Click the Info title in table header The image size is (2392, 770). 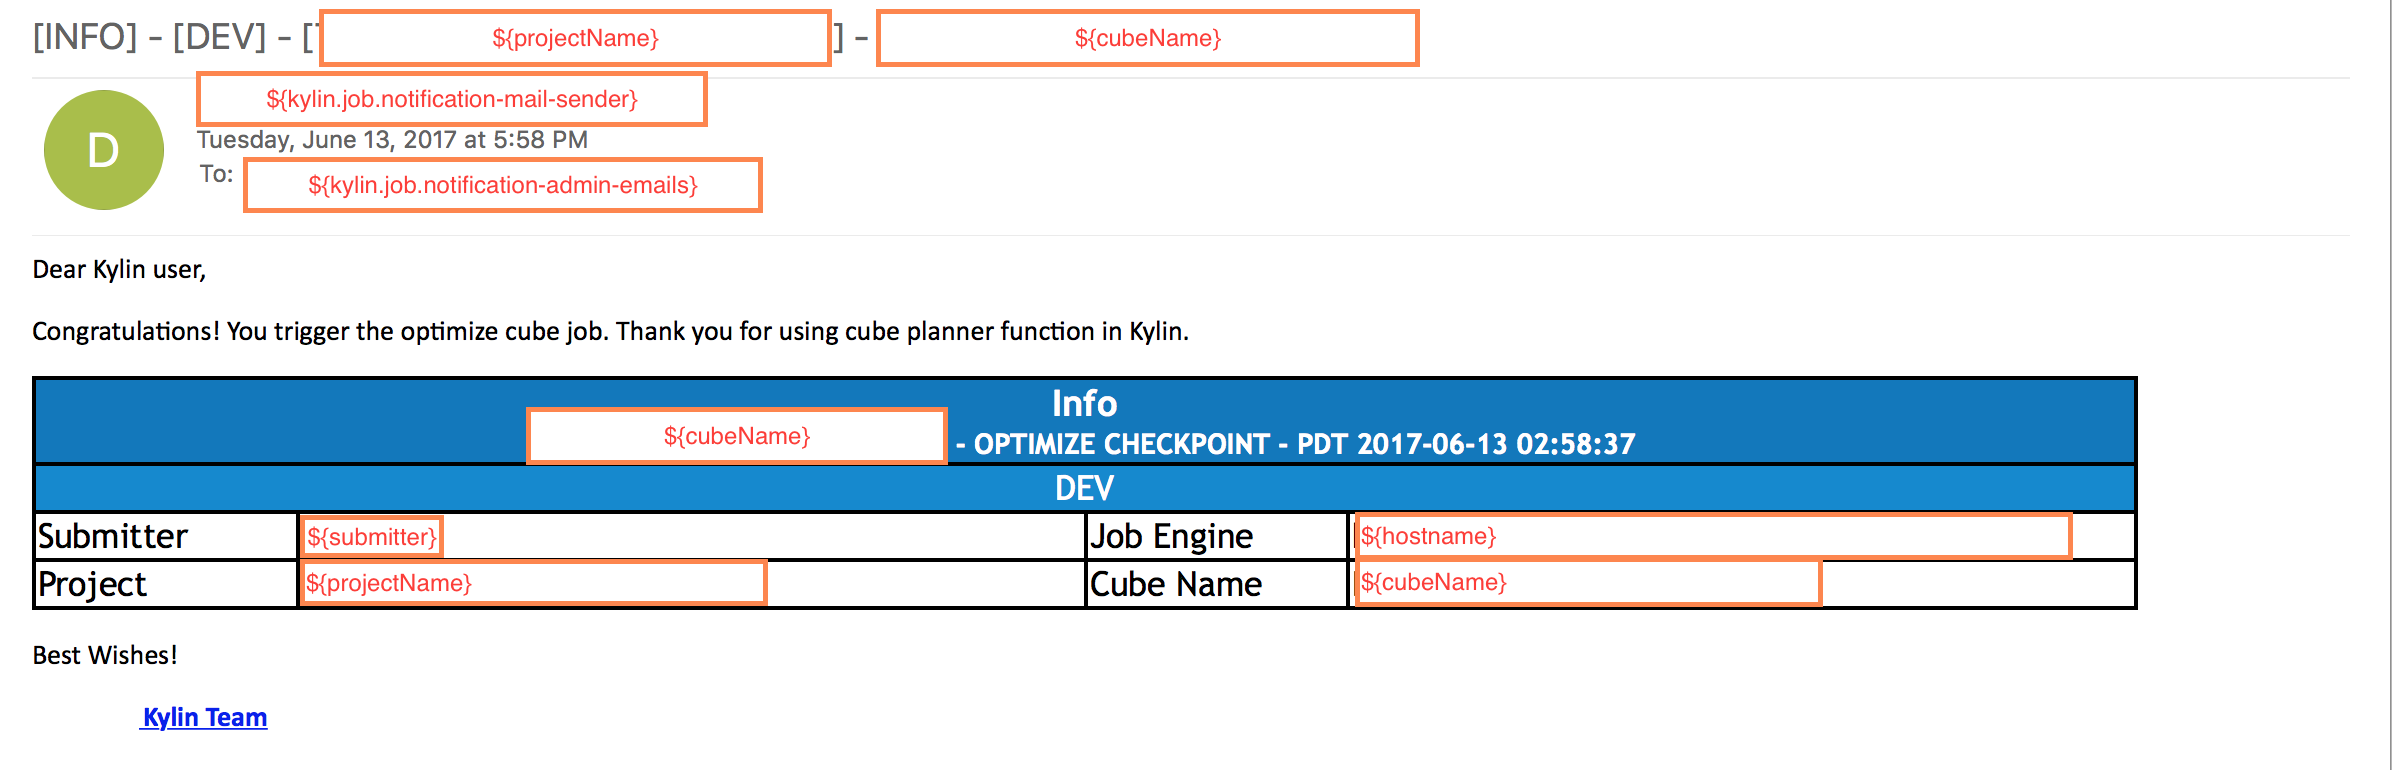pyautogui.click(x=1084, y=403)
